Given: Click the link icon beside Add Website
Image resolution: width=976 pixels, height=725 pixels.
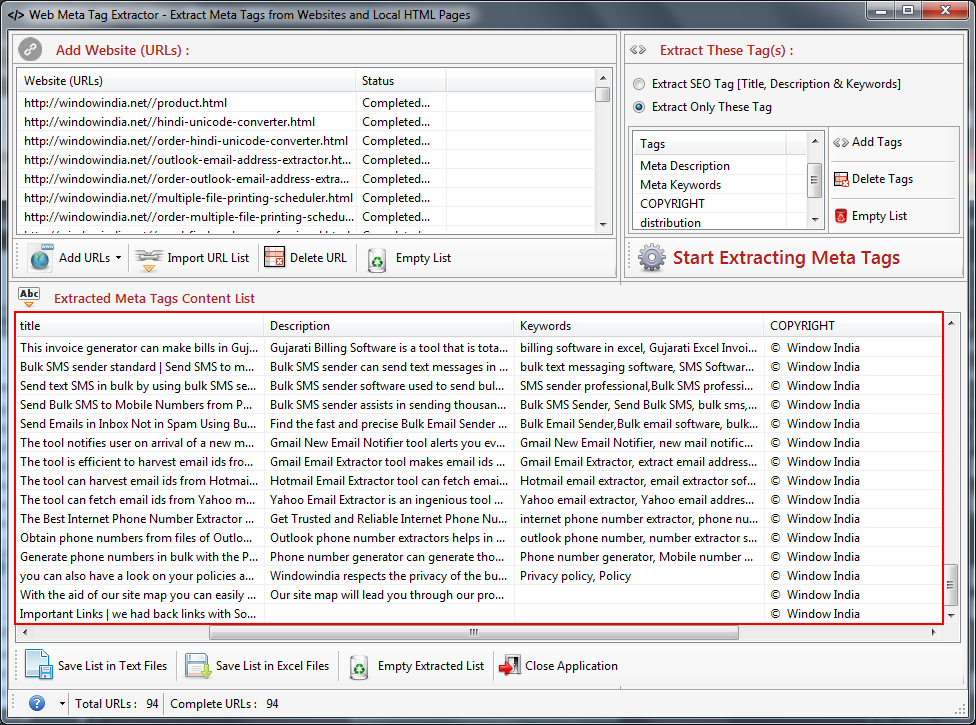Looking at the screenshot, I should [30, 49].
